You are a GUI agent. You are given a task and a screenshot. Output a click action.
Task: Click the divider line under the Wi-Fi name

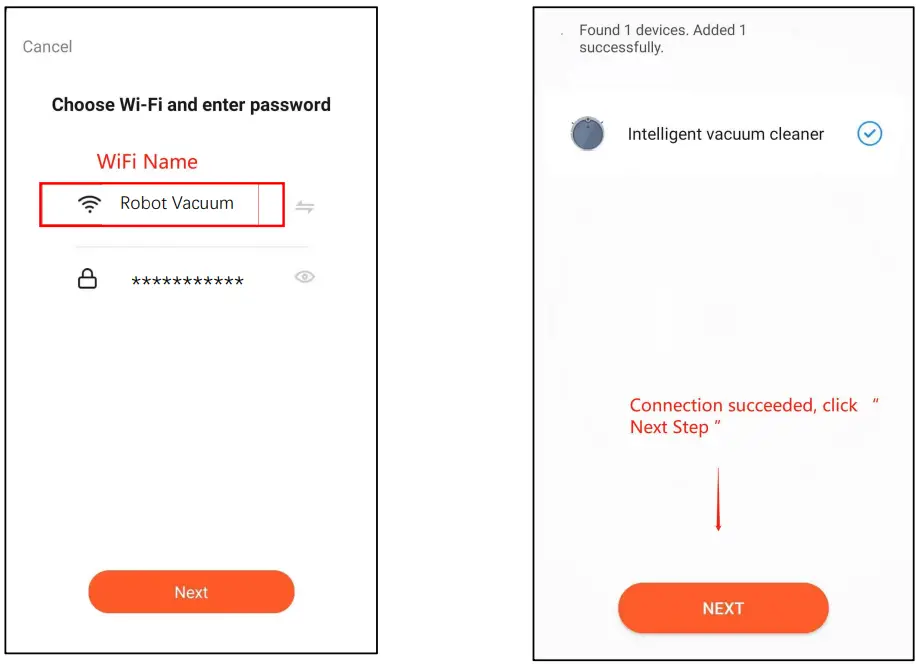click(x=191, y=247)
